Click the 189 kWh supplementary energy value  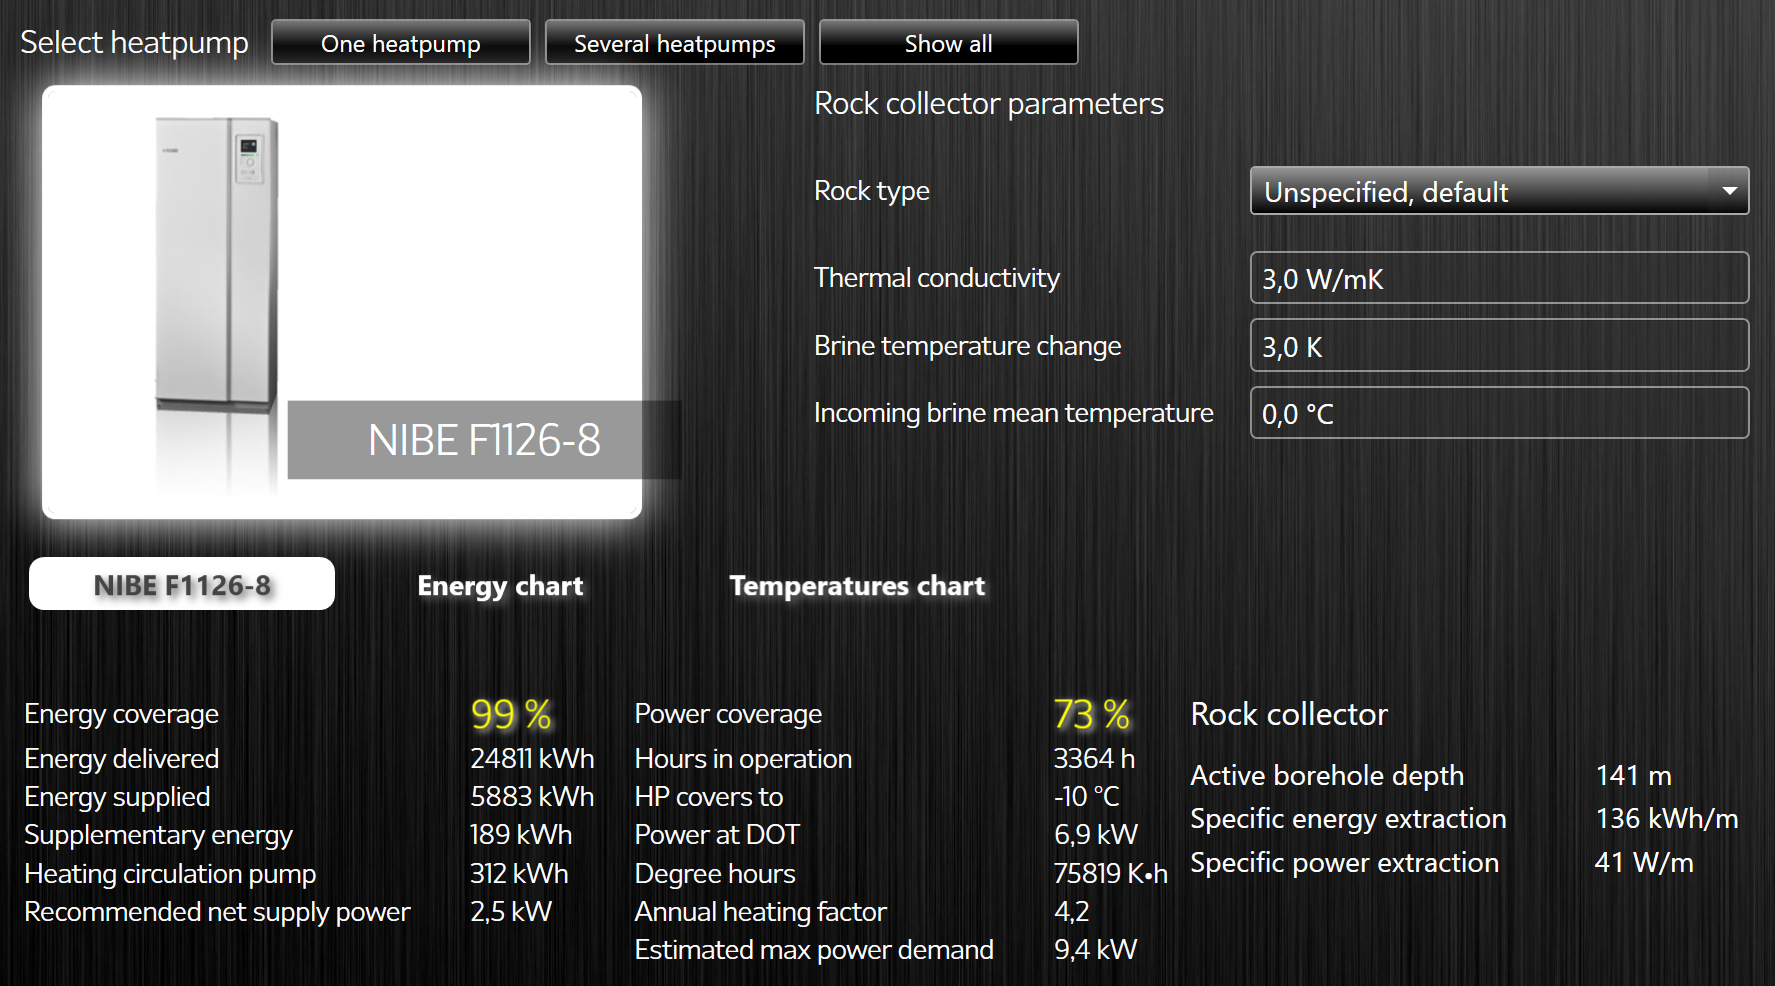[x=521, y=835]
